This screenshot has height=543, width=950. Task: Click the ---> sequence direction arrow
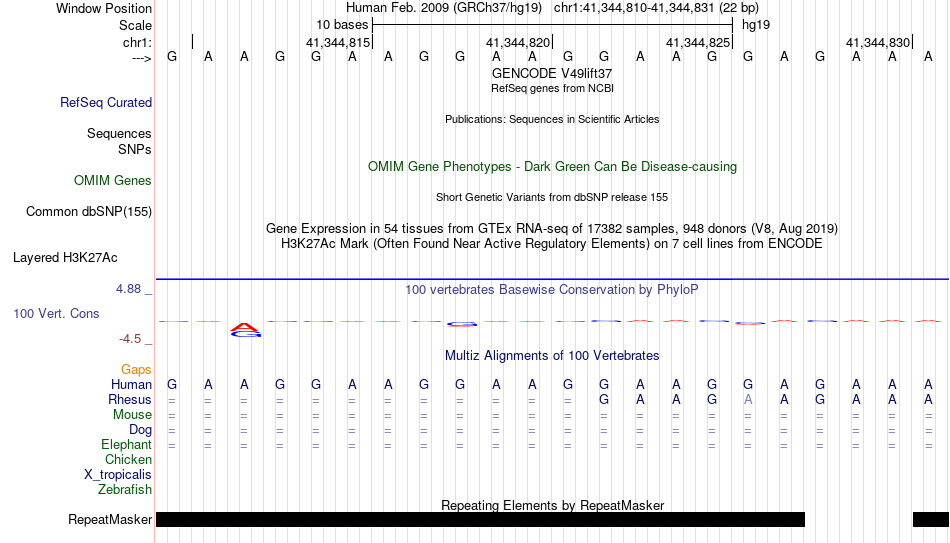141,58
